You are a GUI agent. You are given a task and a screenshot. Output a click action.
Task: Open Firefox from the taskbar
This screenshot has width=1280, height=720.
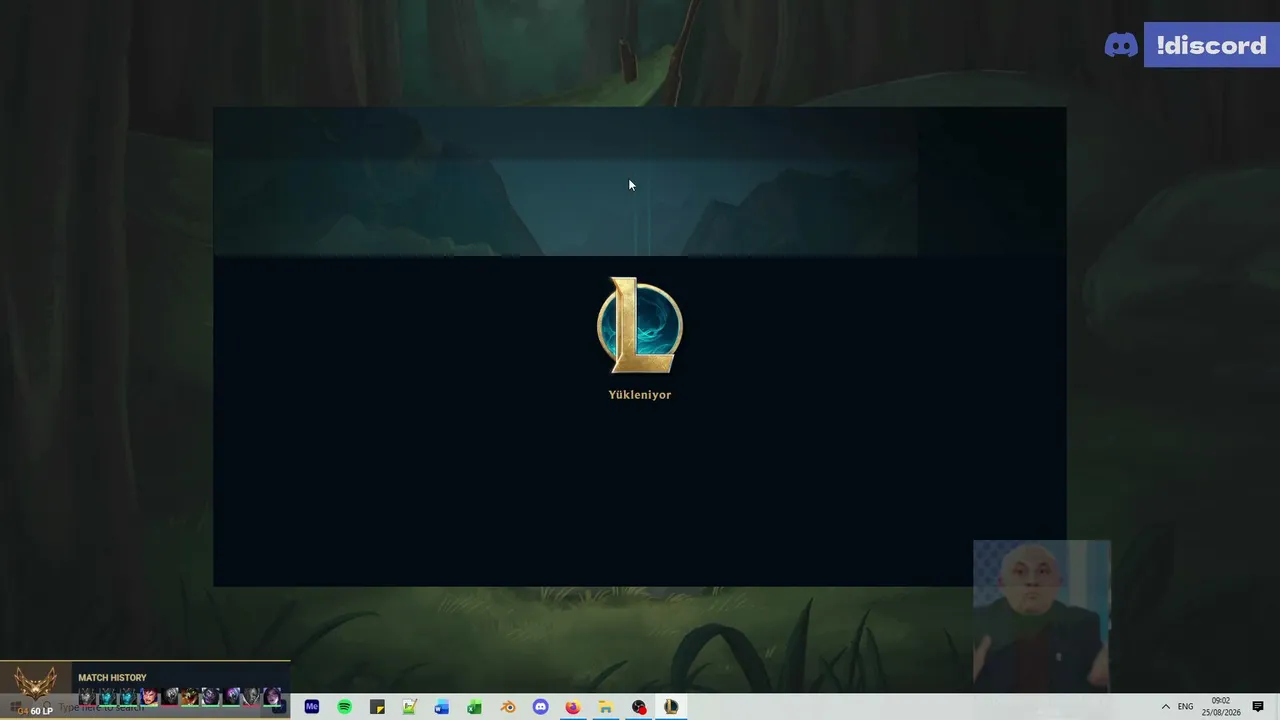(x=573, y=707)
